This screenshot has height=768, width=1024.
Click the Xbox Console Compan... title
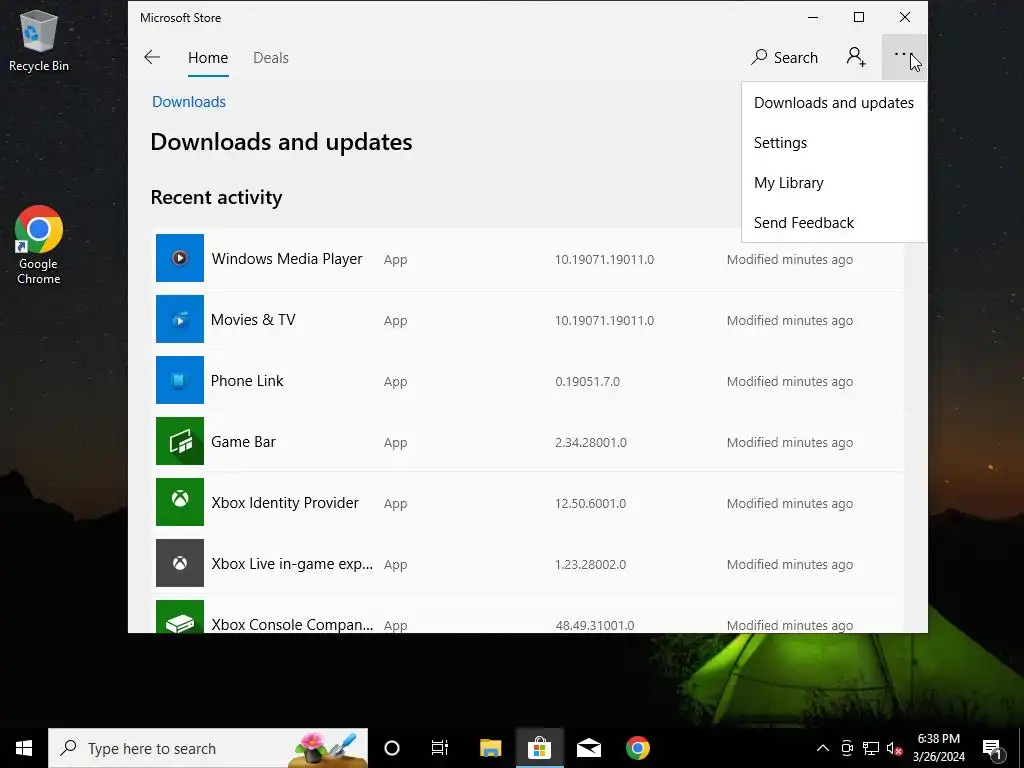tap(292, 624)
